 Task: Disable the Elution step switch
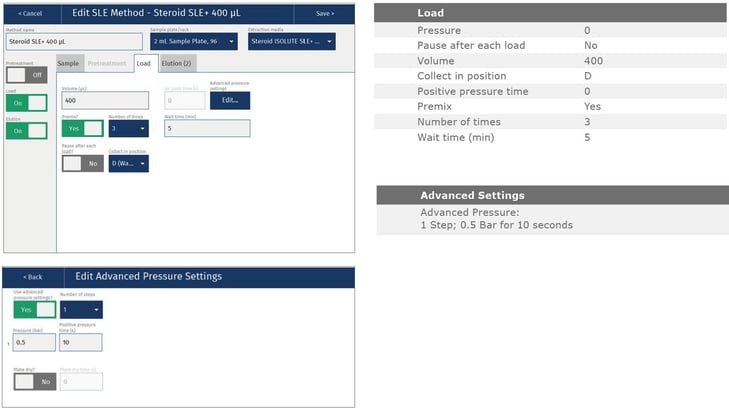(x=27, y=131)
